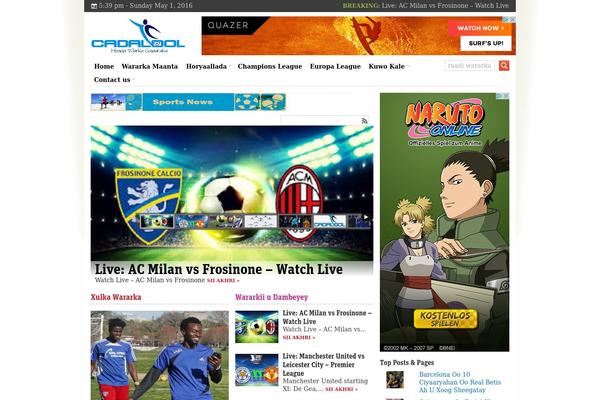Expand the Contact us menu
This screenshot has height=400, width=600.
click(x=114, y=80)
